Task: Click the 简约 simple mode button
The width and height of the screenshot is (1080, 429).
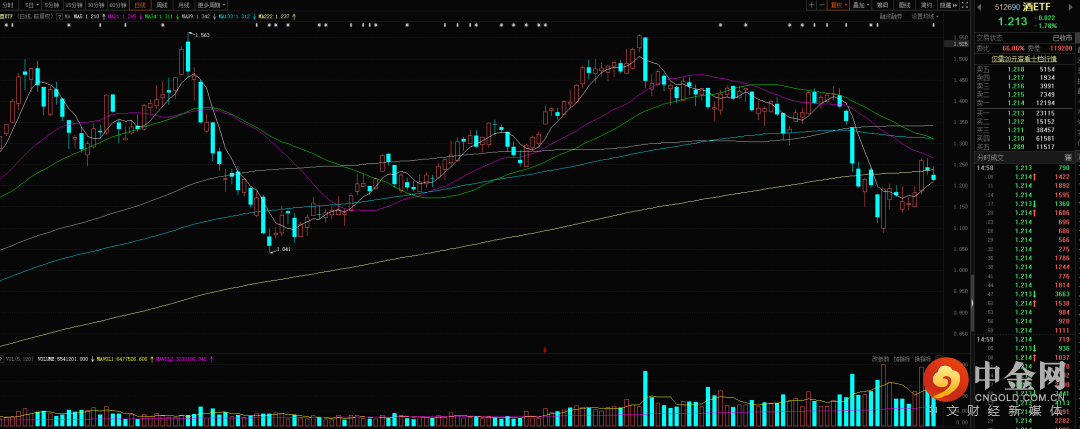Action: pyautogui.click(x=926, y=5)
